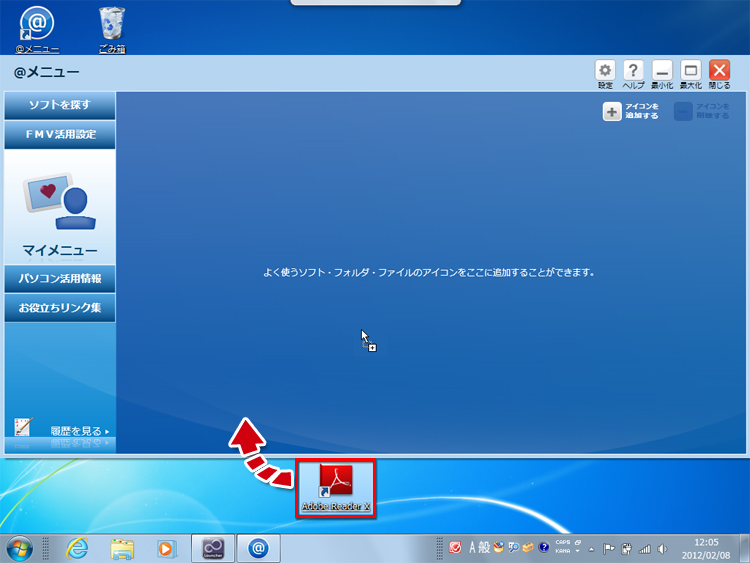
Task: Open the network signal bars tray icon
Action: pyautogui.click(x=645, y=549)
